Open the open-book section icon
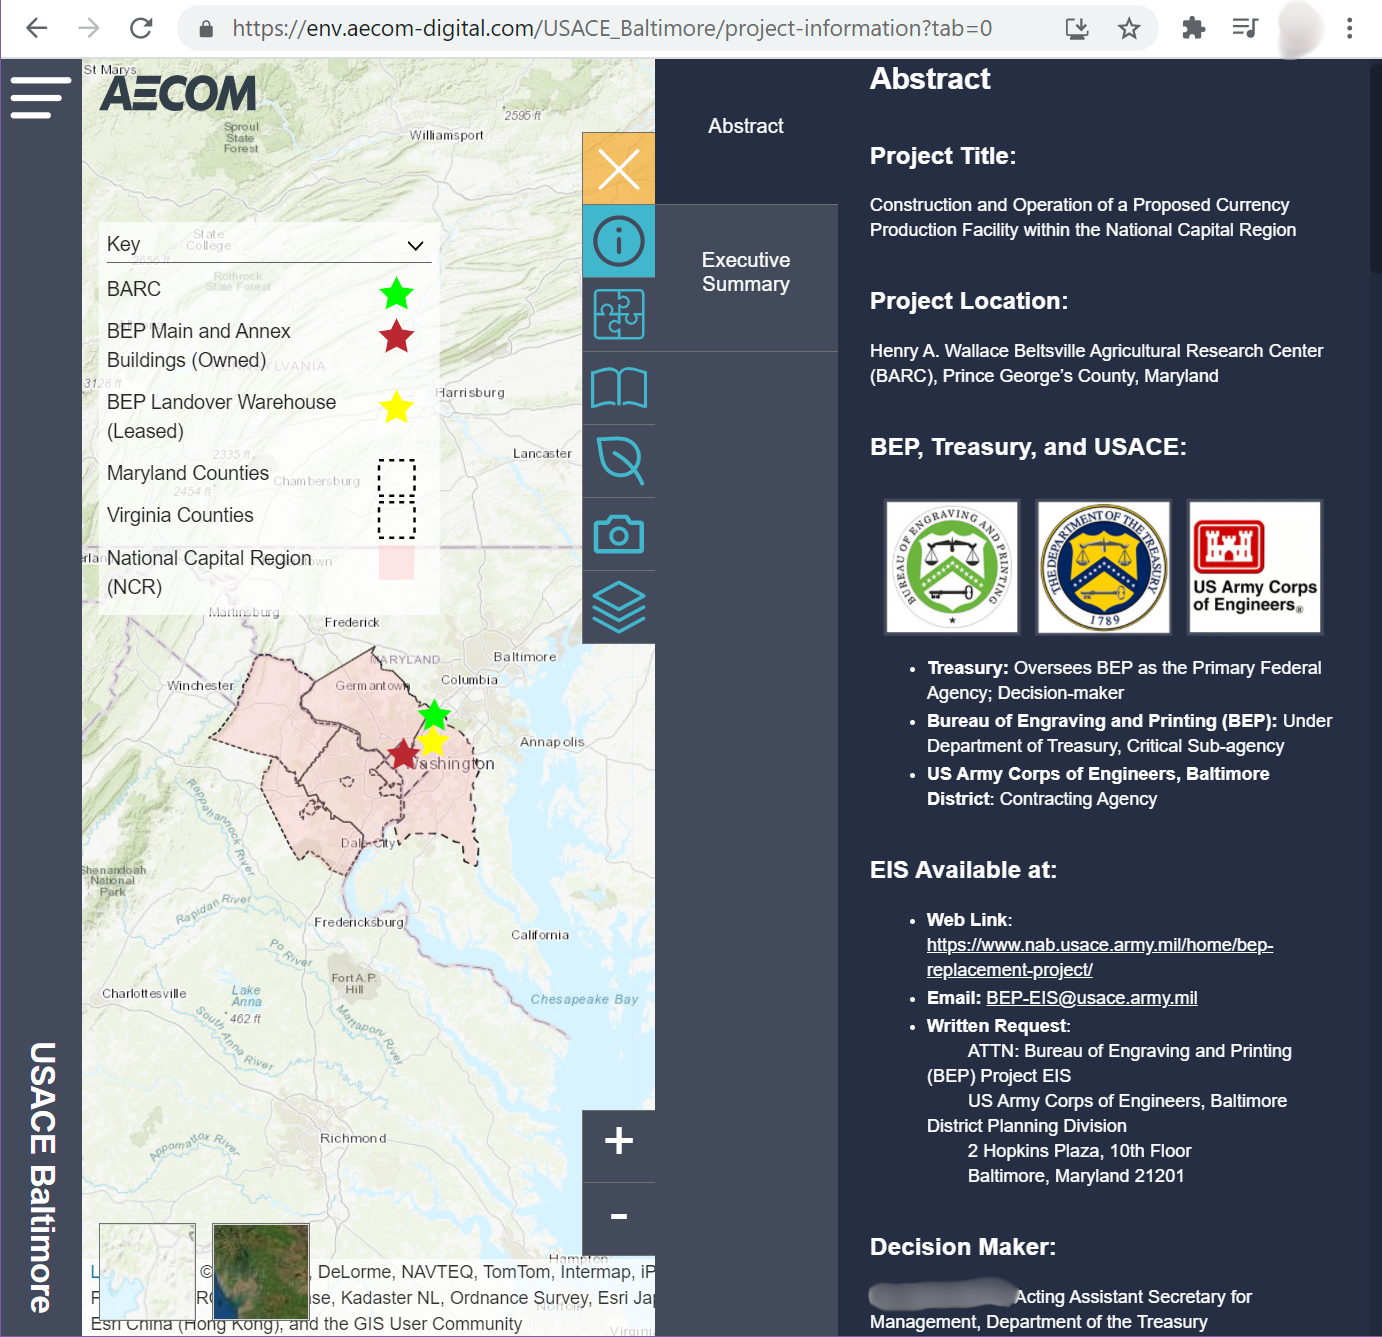Viewport: 1382px width, 1337px height. pyautogui.click(x=618, y=388)
